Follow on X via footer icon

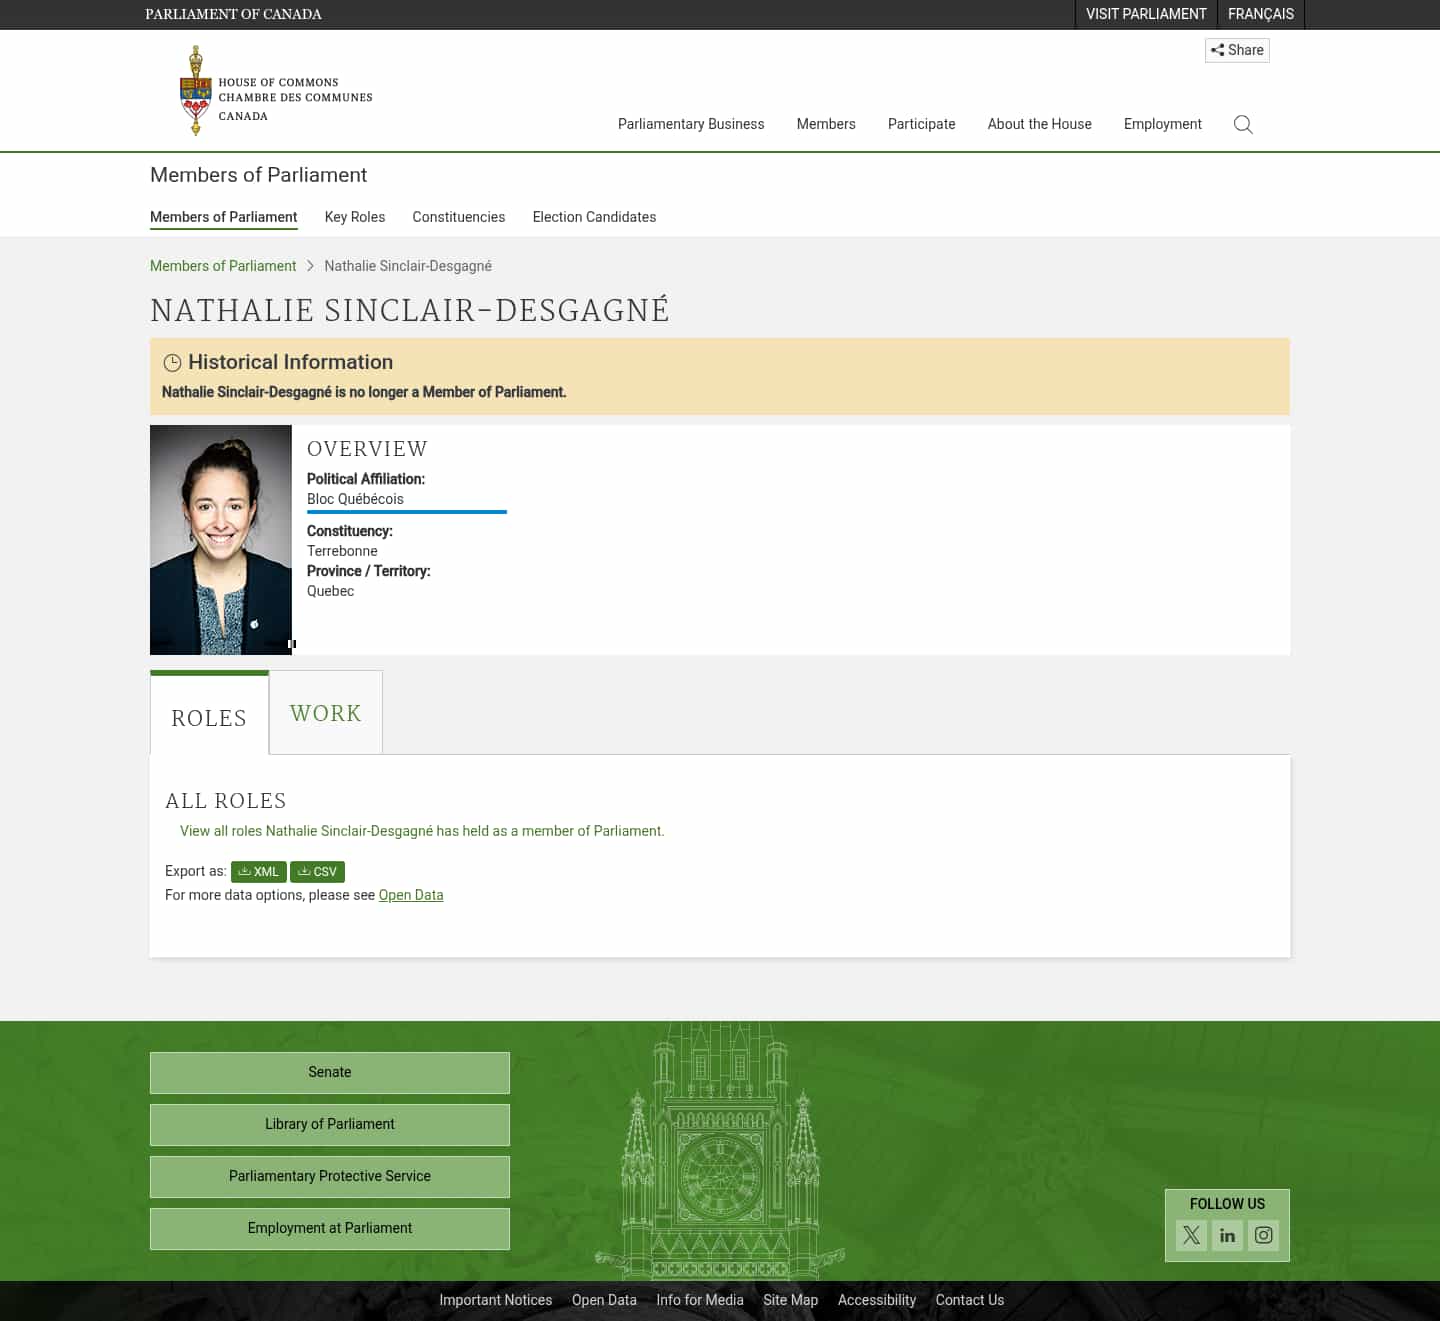(1191, 1235)
